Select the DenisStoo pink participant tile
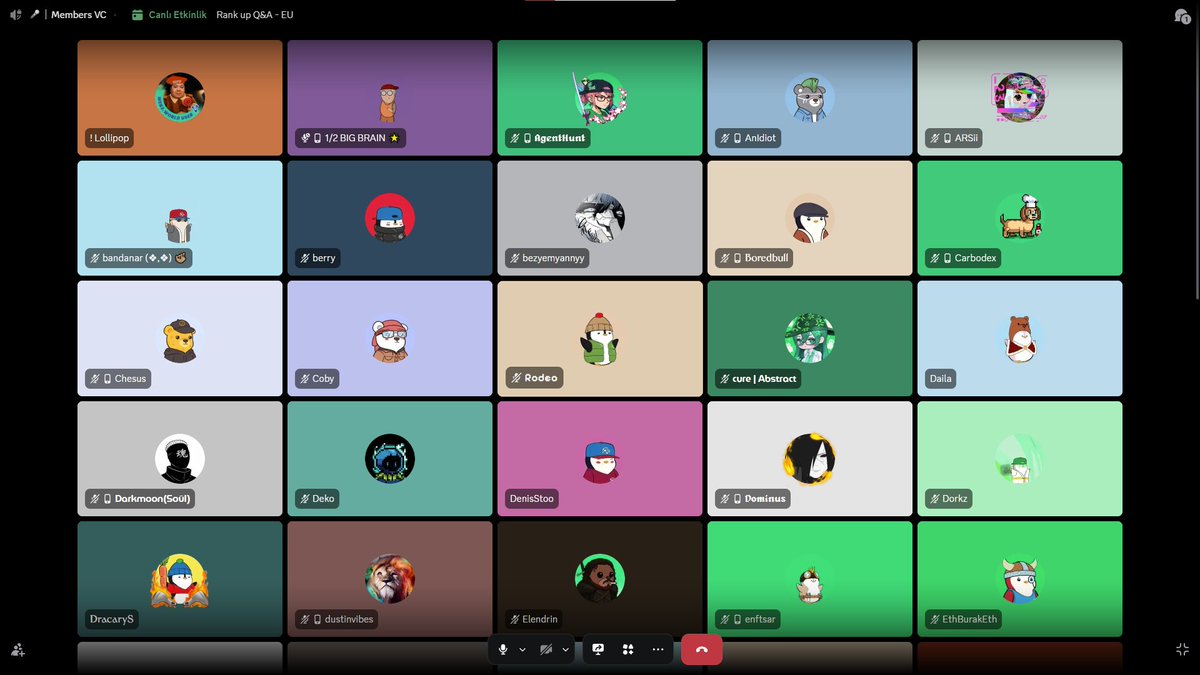Image resolution: width=1200 pixels, height=675 pixels. pyautogui.click(x=600, y=459)
